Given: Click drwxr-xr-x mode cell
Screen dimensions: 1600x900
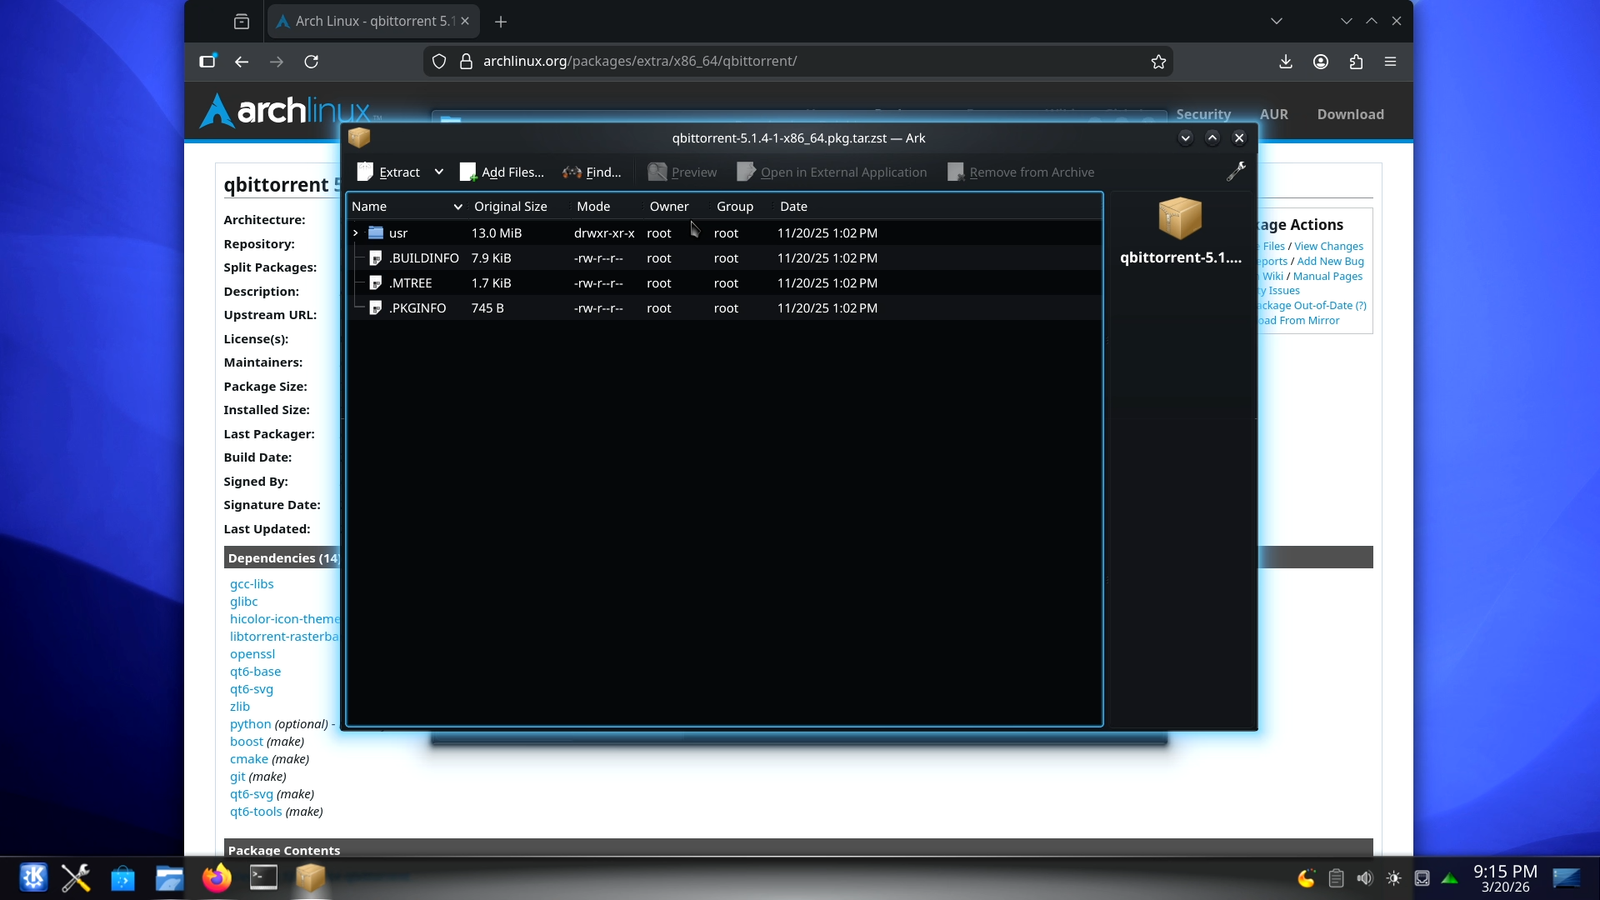Looking at the screenshot, I should [604, 233].
